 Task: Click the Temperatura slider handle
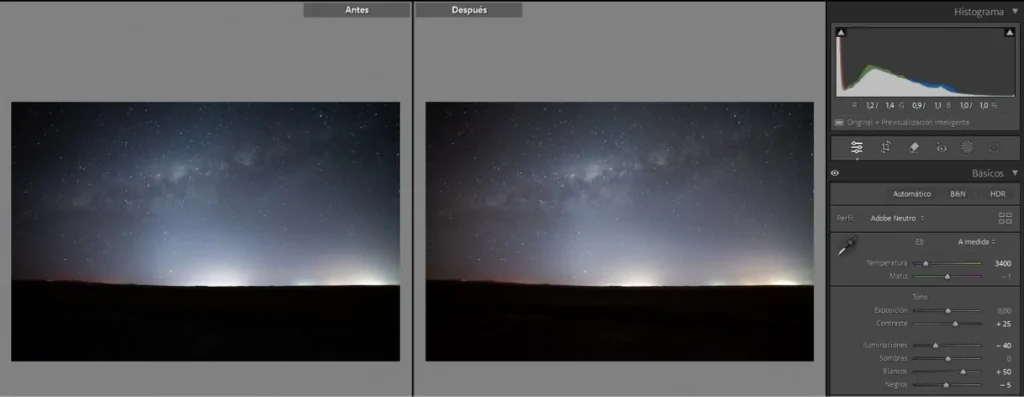925,264
